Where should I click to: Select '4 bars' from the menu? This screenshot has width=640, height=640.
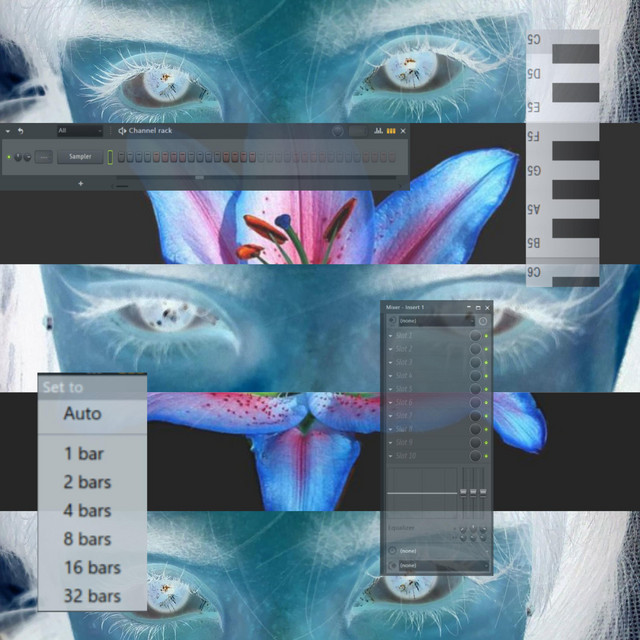[x=87, y=510]
